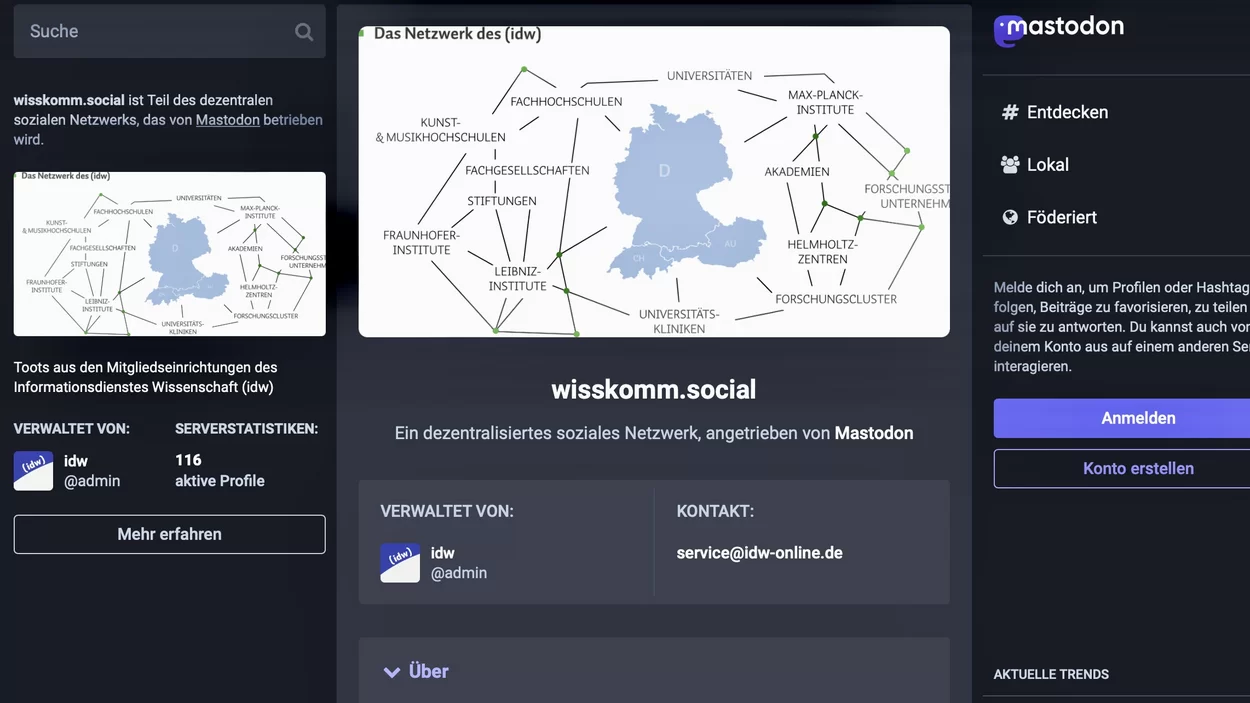This screenshot has height=703, width=1250.
Task: Click the Föderiert globe icon
Action: click(x=1010, y=217)
